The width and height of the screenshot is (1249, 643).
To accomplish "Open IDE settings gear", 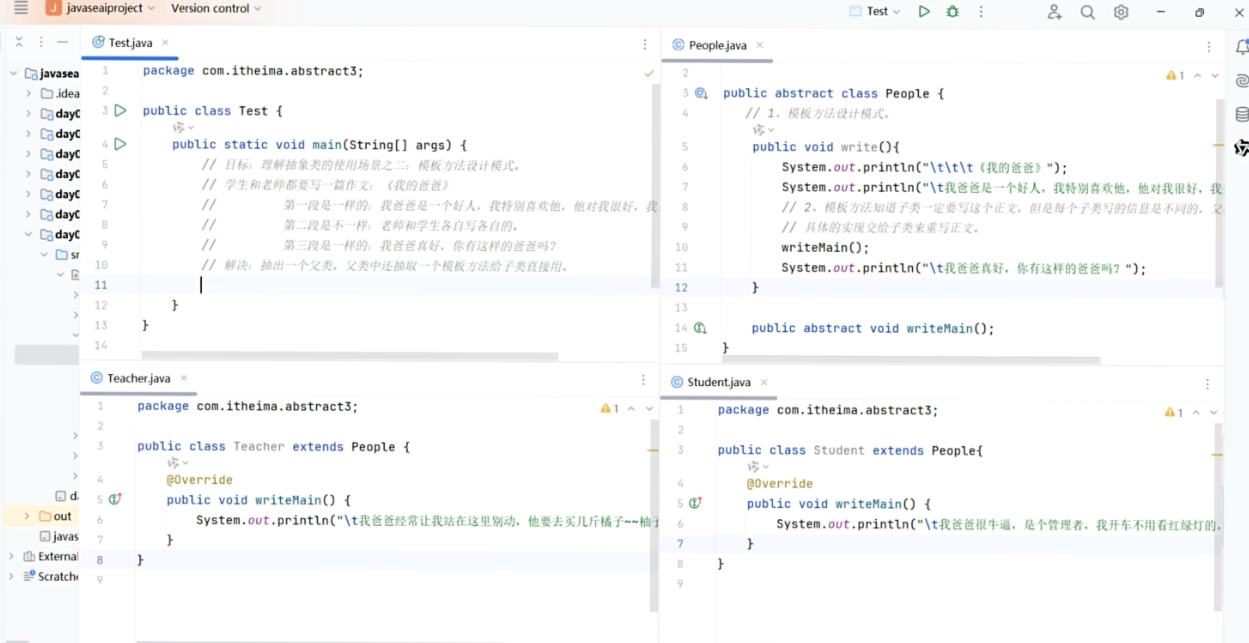I will click(x=1121, y=12).
